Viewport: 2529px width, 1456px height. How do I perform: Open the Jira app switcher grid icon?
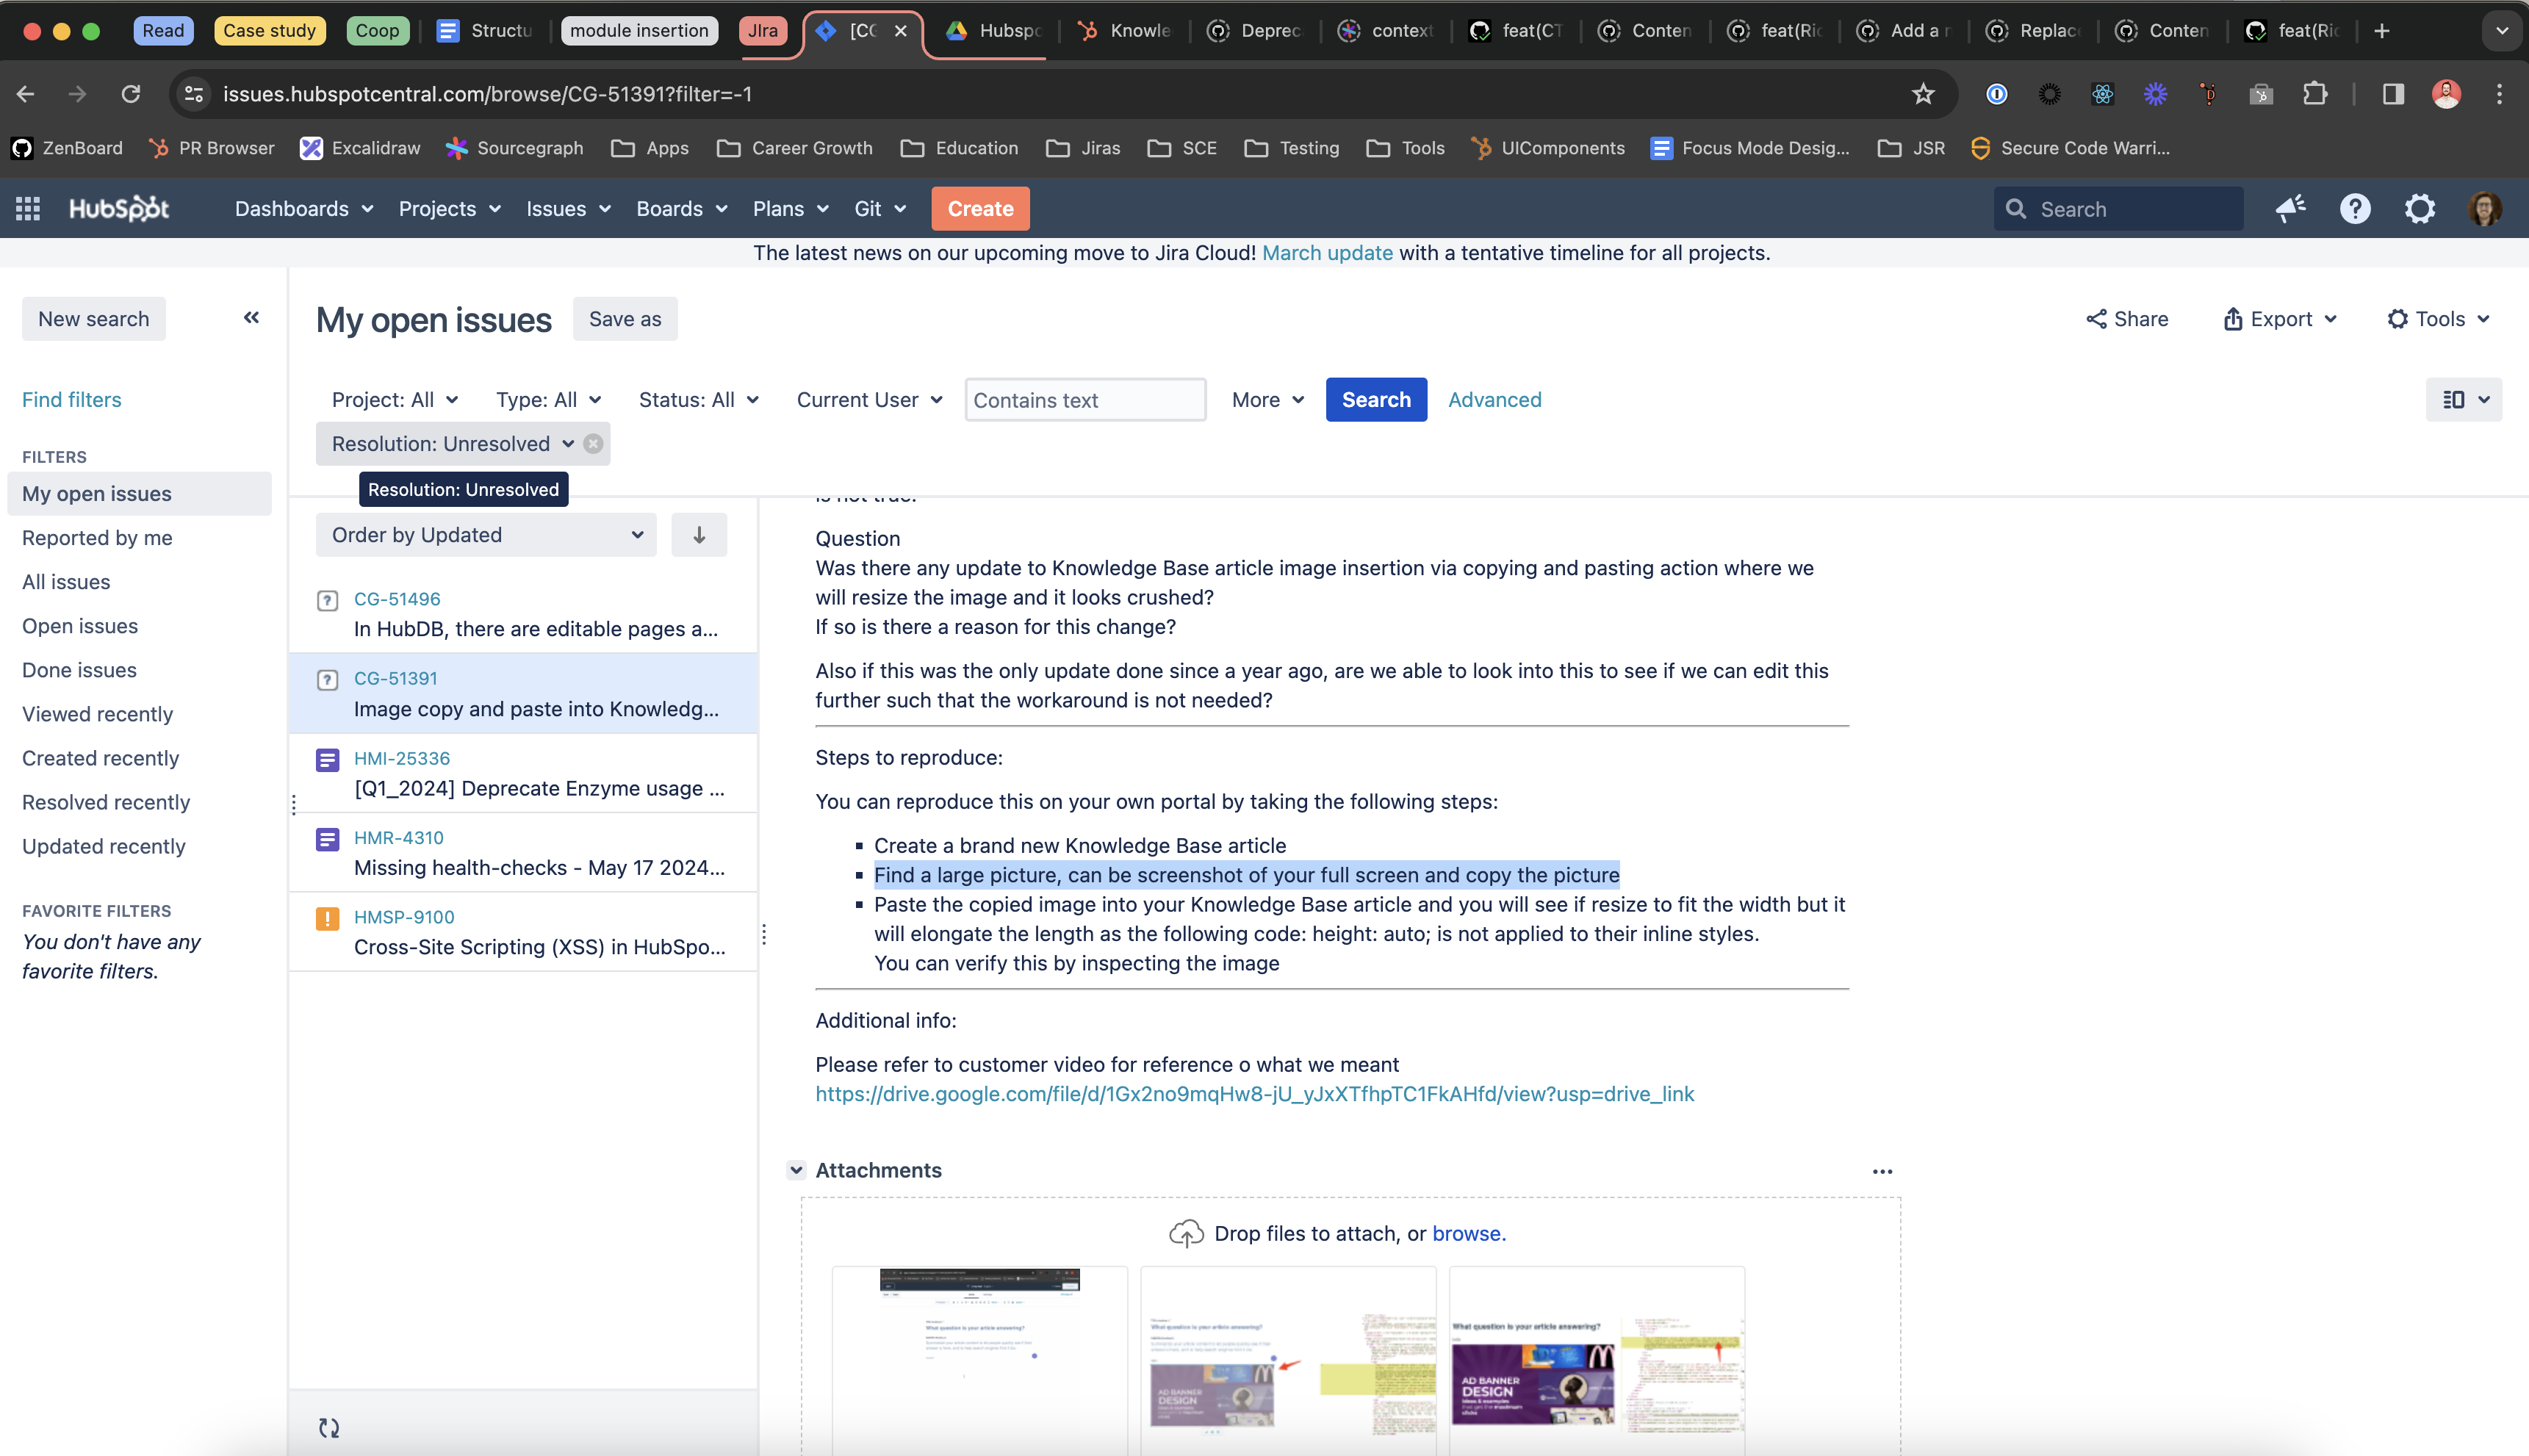tap(28, 209)
